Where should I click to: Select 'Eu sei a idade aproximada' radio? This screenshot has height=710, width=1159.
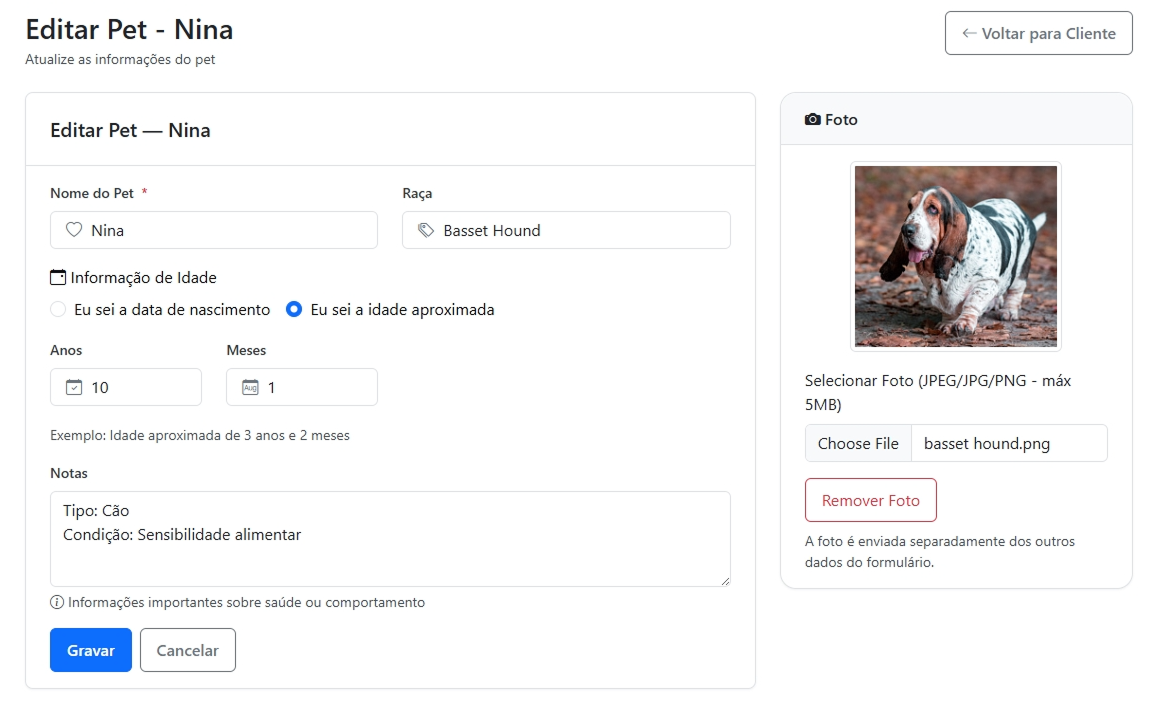(x=294, y=310)
